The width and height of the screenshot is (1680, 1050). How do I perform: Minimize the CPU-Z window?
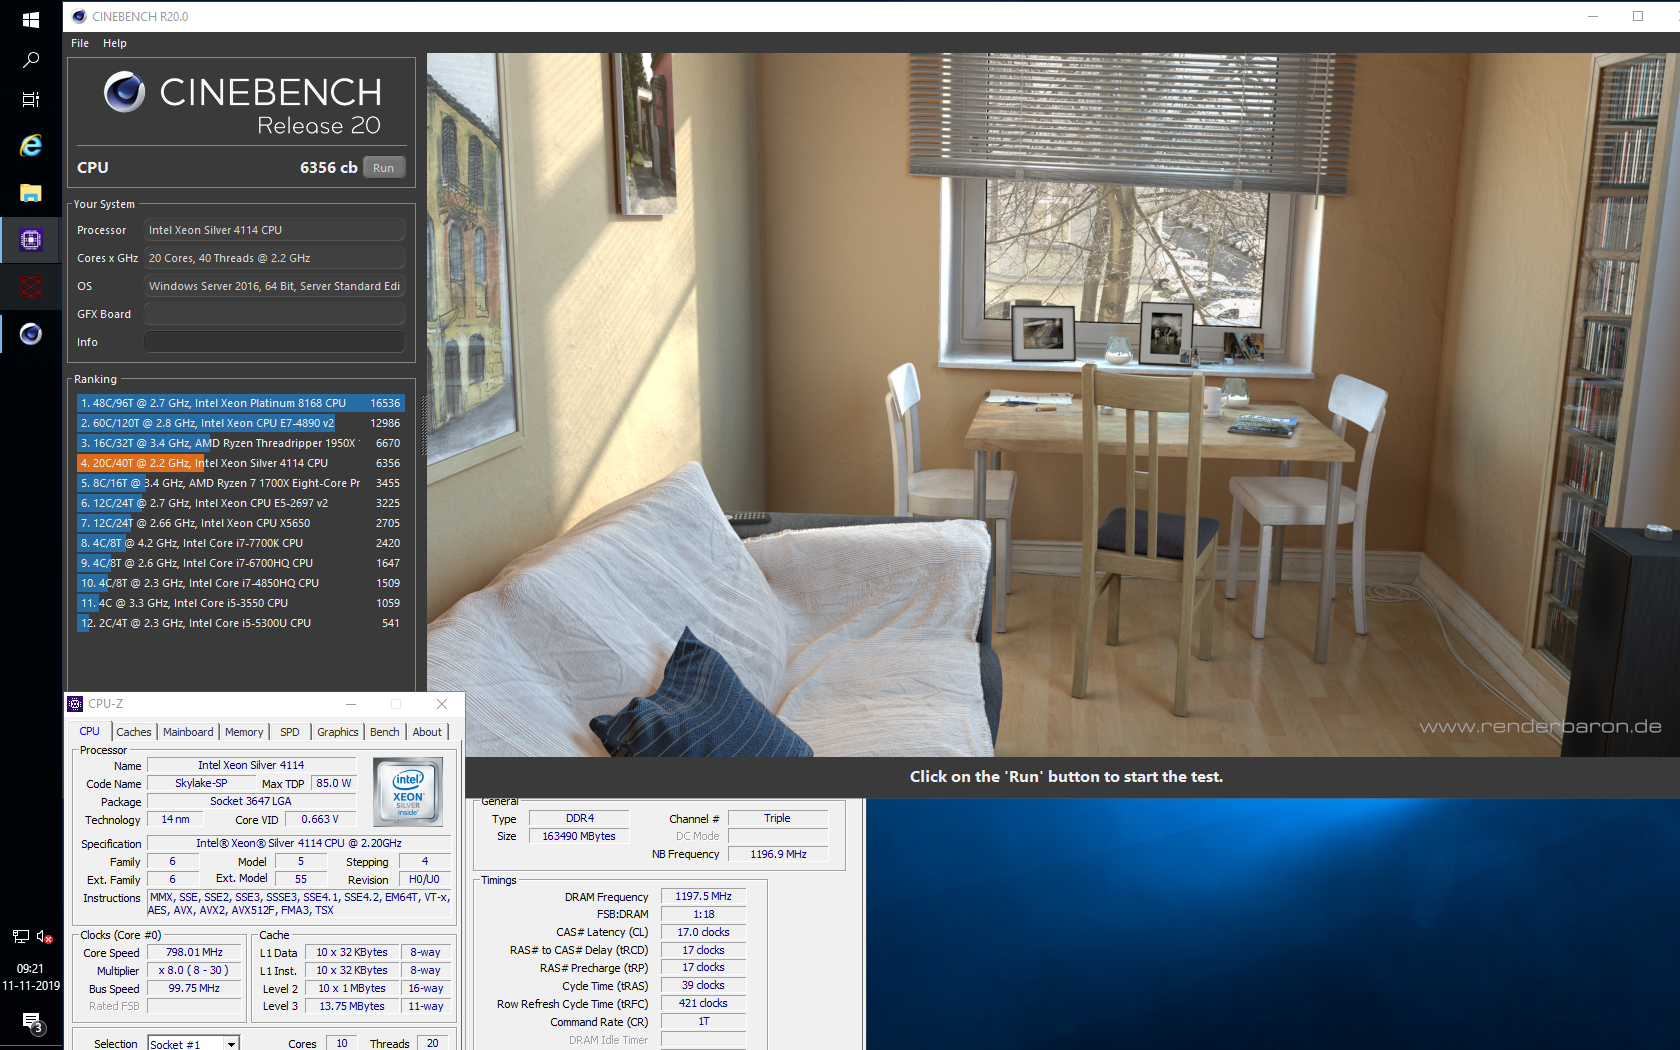(351, 704)
